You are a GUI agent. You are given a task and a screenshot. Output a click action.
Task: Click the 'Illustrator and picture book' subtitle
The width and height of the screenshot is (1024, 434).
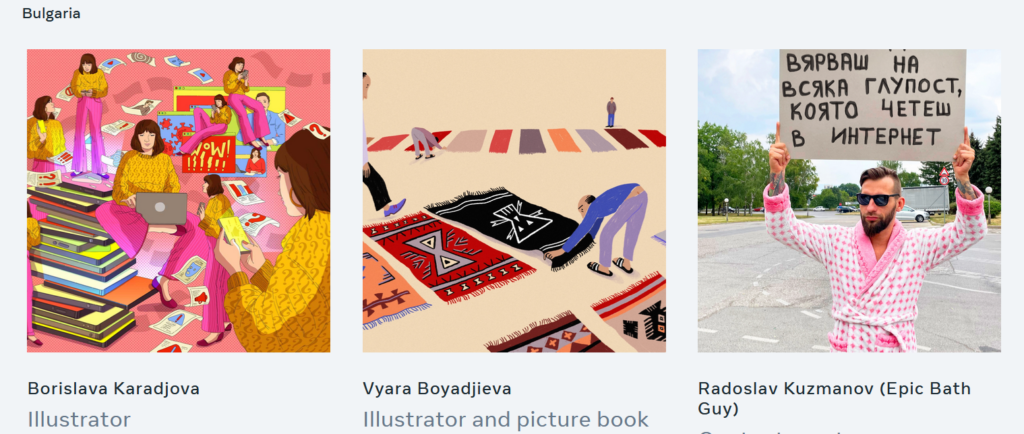(x=505, y=419)
